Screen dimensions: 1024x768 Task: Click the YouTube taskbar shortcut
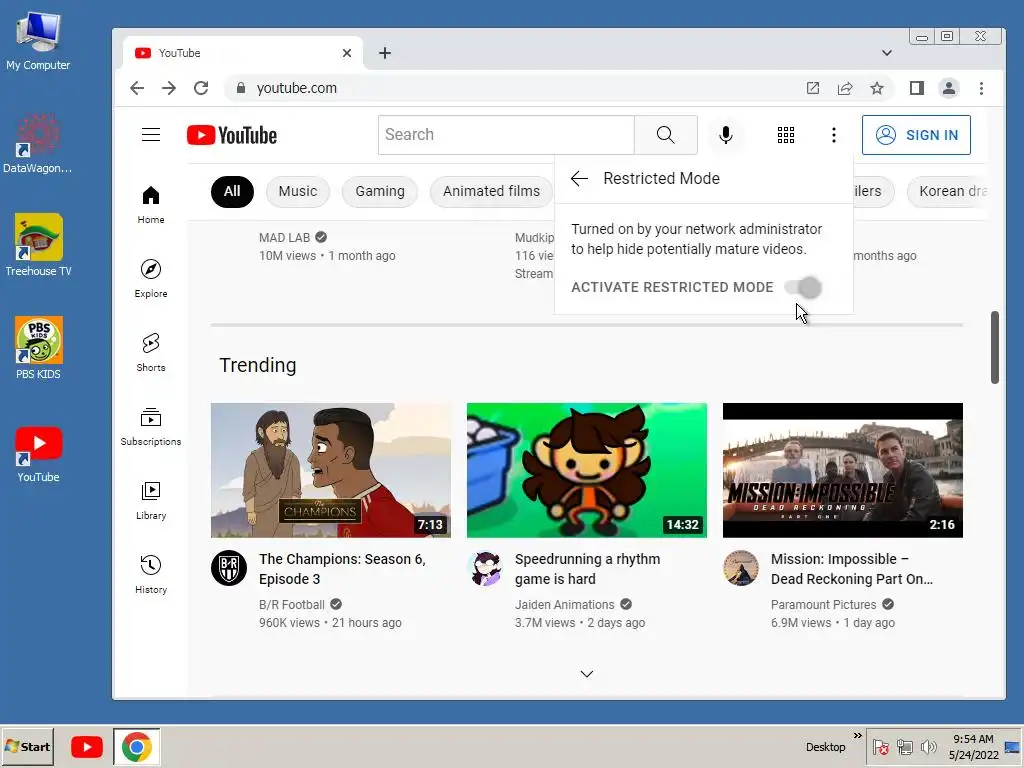click(87, 746)
